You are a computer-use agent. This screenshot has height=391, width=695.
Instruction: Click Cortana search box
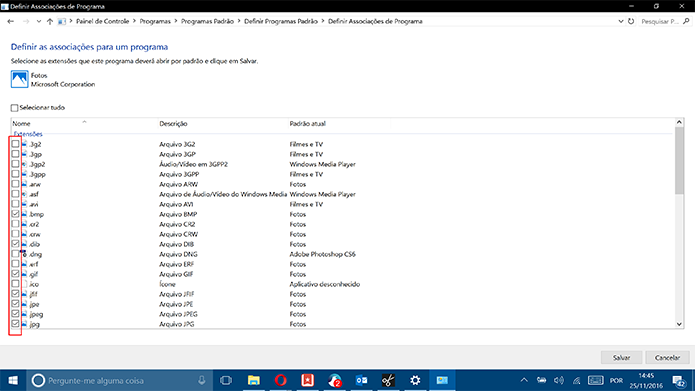tap(120, 380)
